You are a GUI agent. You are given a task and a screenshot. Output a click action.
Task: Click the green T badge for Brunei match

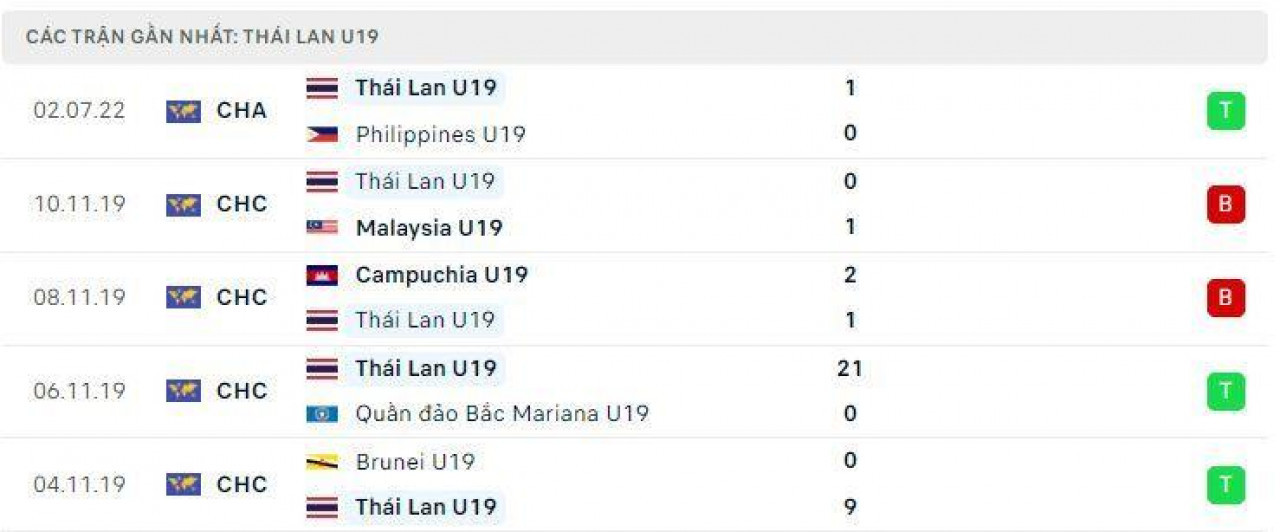[x=1225, y=485]
